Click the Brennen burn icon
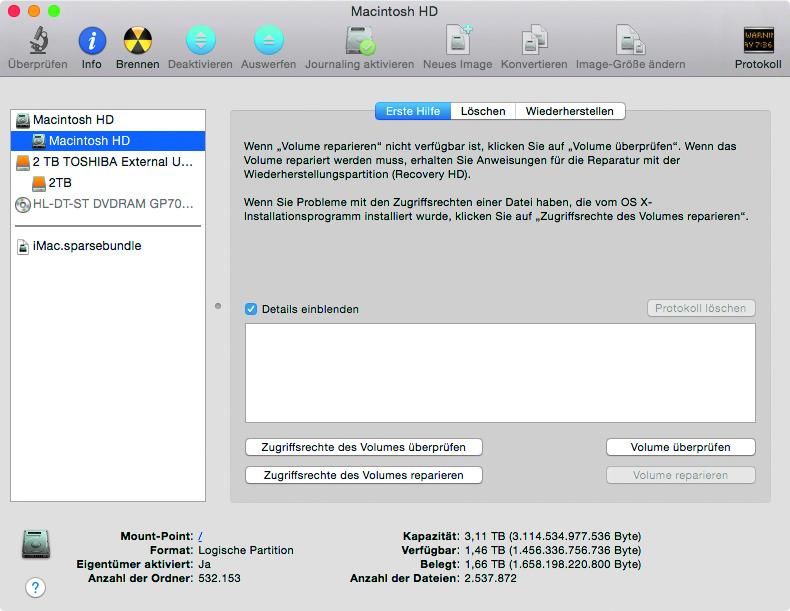The height and width of the screenshot is (611, 790). click(x=138, y=40)
